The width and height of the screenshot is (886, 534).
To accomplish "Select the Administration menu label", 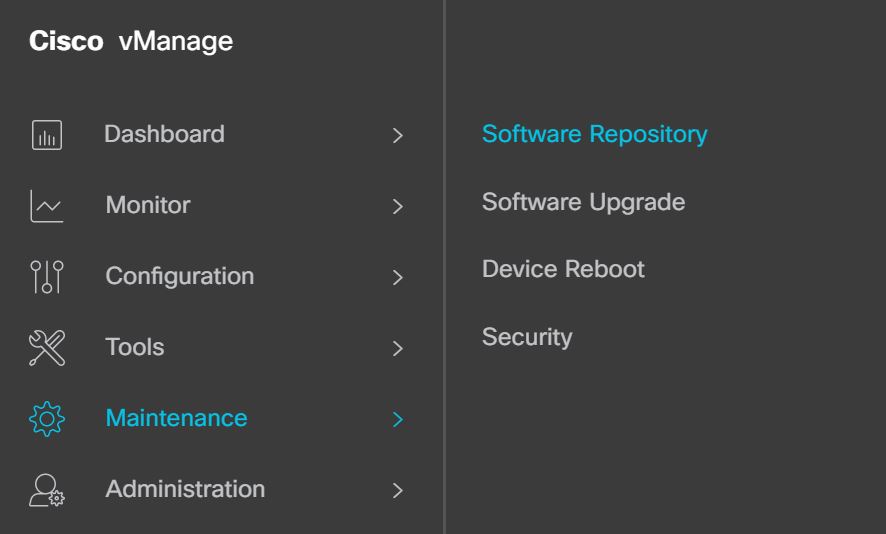I will click(185, 489).
